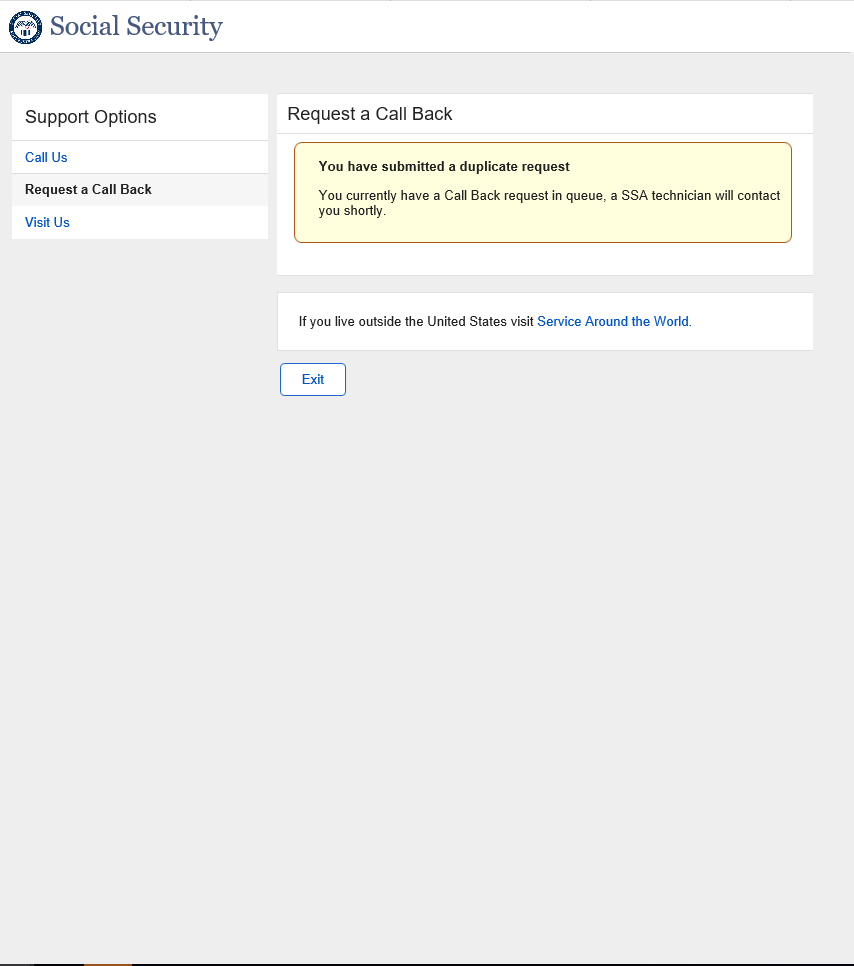Open the Visit Us support option
This screenshot has height=966, width=854.
pos(47,222)
